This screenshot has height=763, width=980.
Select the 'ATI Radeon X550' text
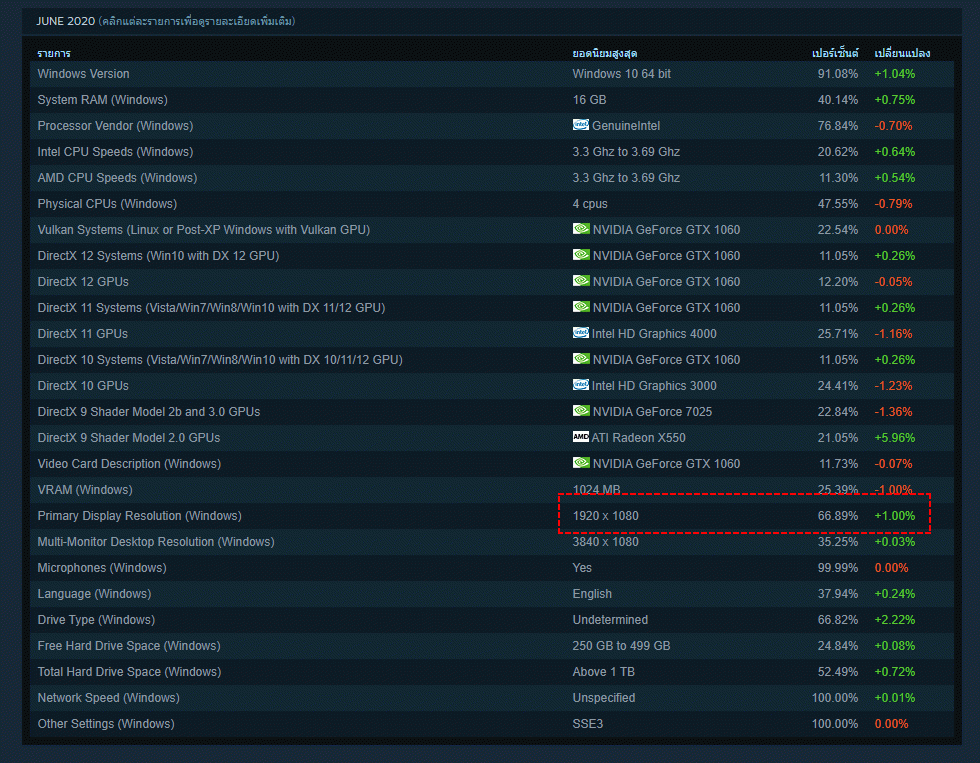(x=638, y=438)
